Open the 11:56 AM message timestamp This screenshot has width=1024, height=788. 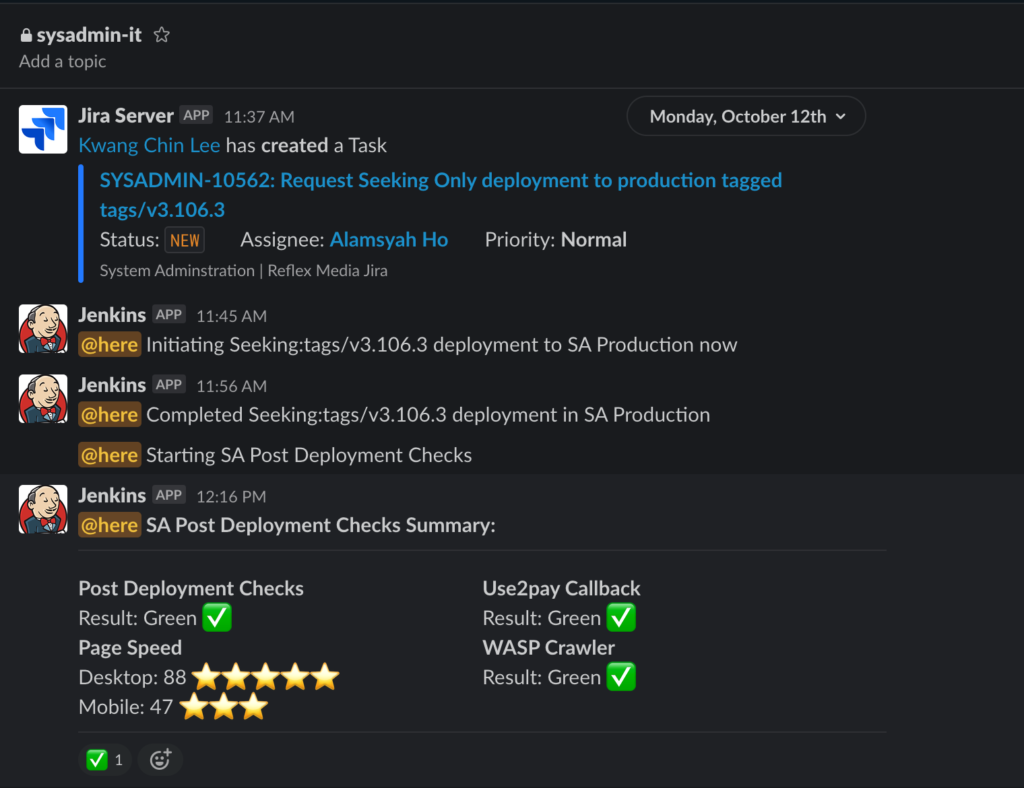[232, 386]
